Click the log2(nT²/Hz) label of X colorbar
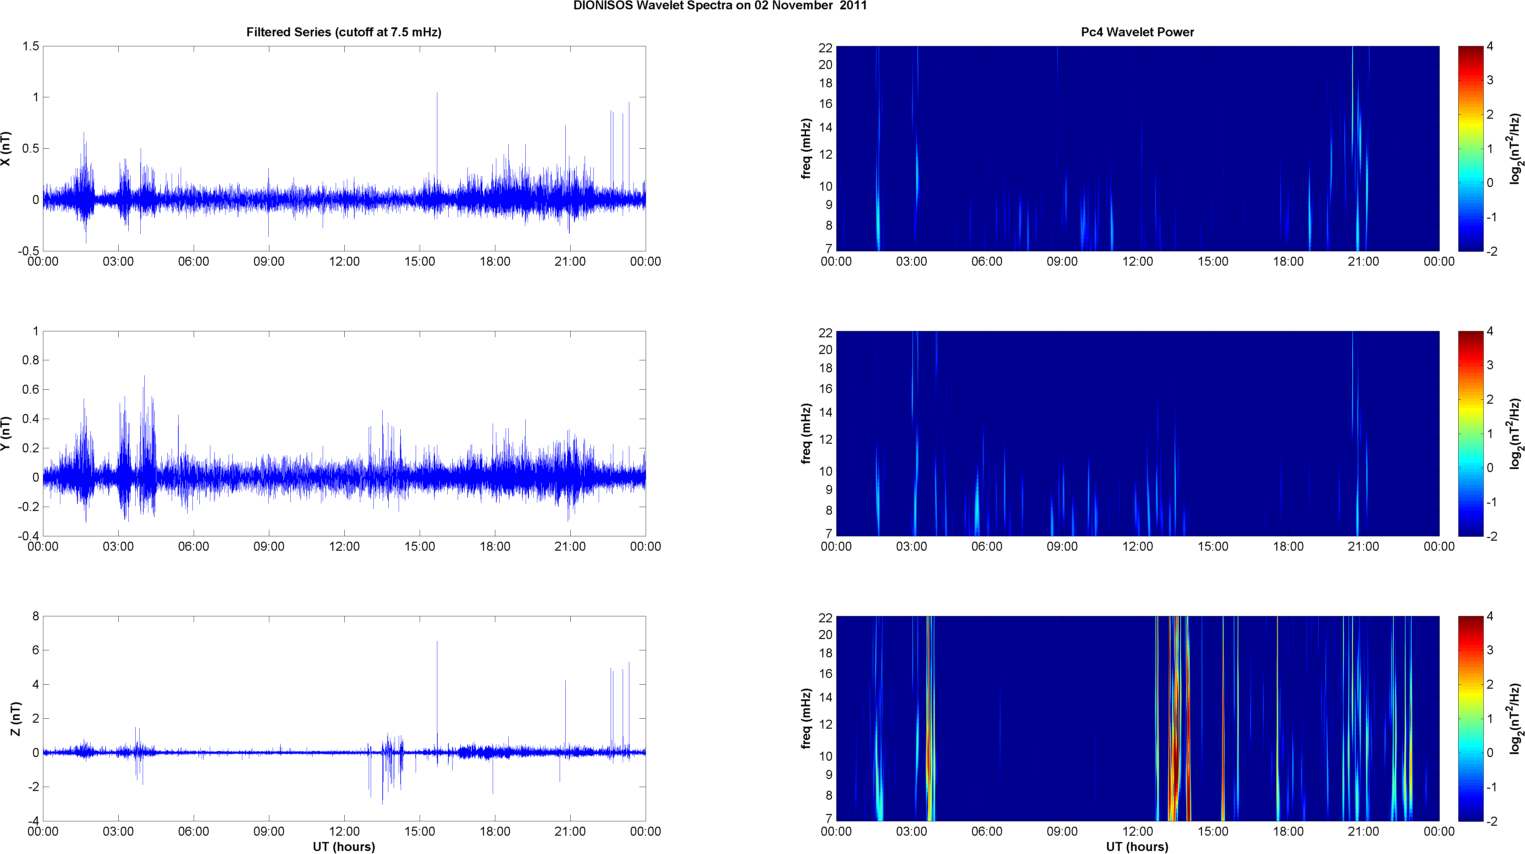The width and height of the screenshot is (1525, 854). [1516, 149]
